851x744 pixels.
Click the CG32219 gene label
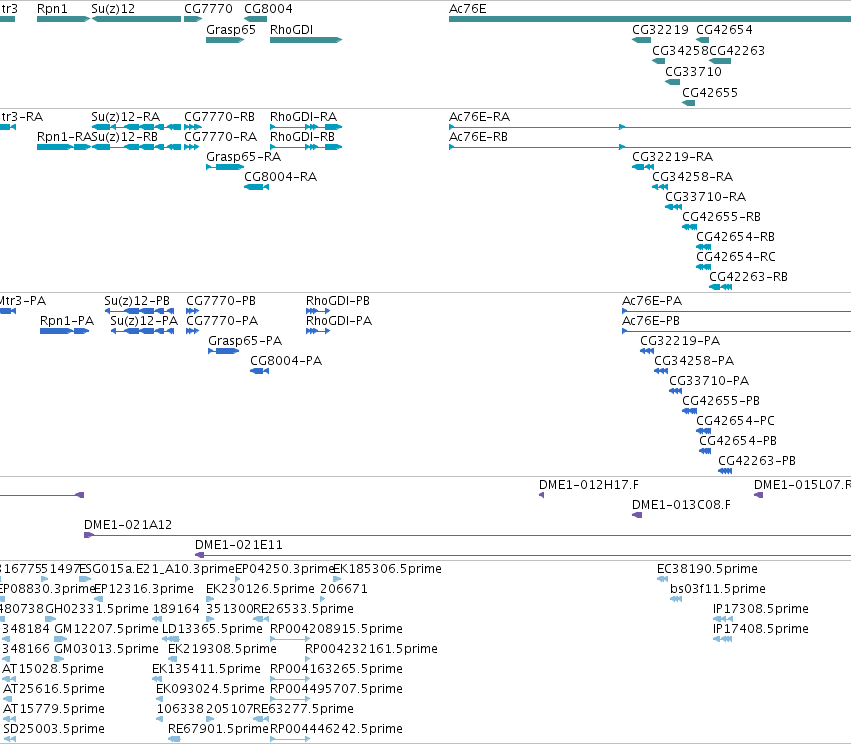(661, 29)
